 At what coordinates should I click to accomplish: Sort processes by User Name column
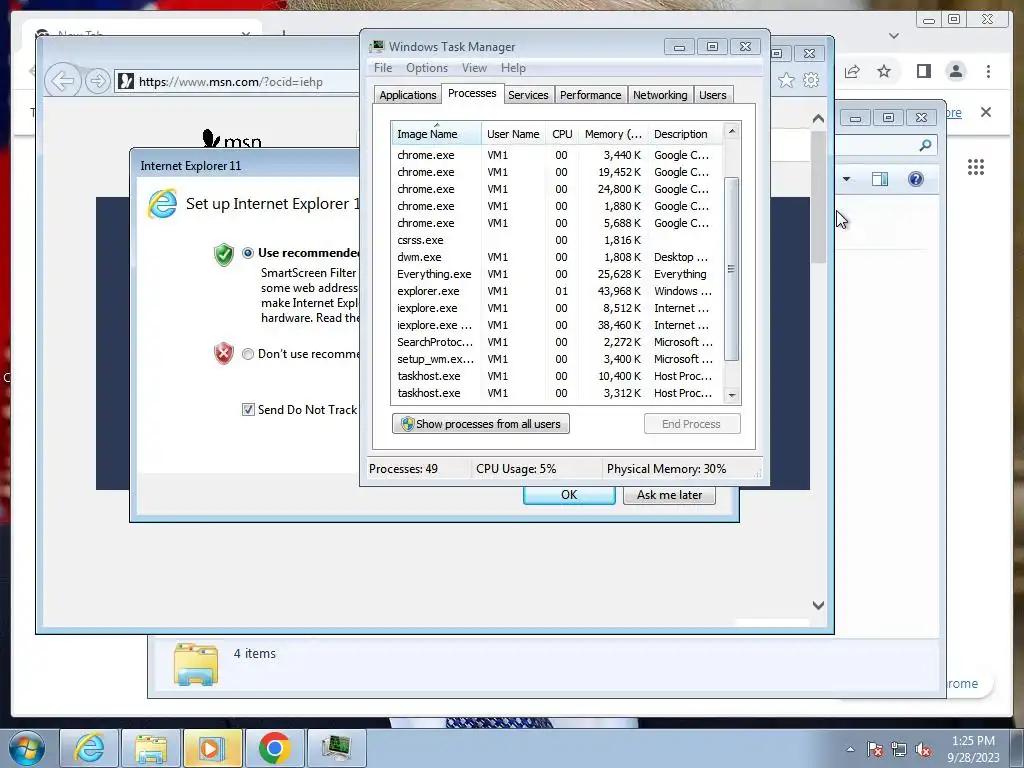pos(513,134)
